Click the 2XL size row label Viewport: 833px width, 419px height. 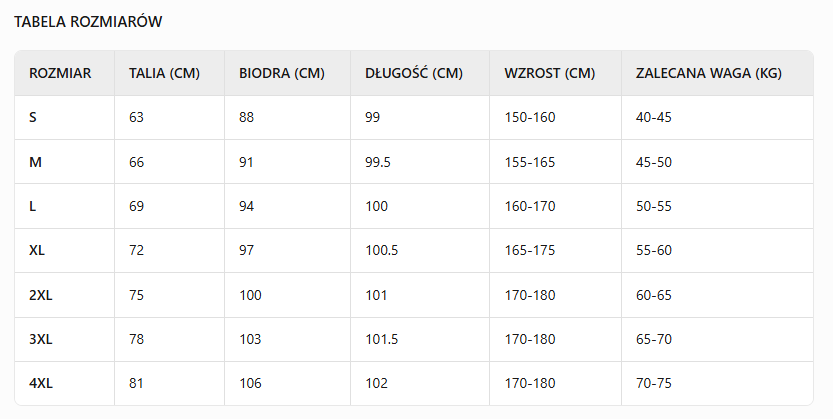coord(41,295)
